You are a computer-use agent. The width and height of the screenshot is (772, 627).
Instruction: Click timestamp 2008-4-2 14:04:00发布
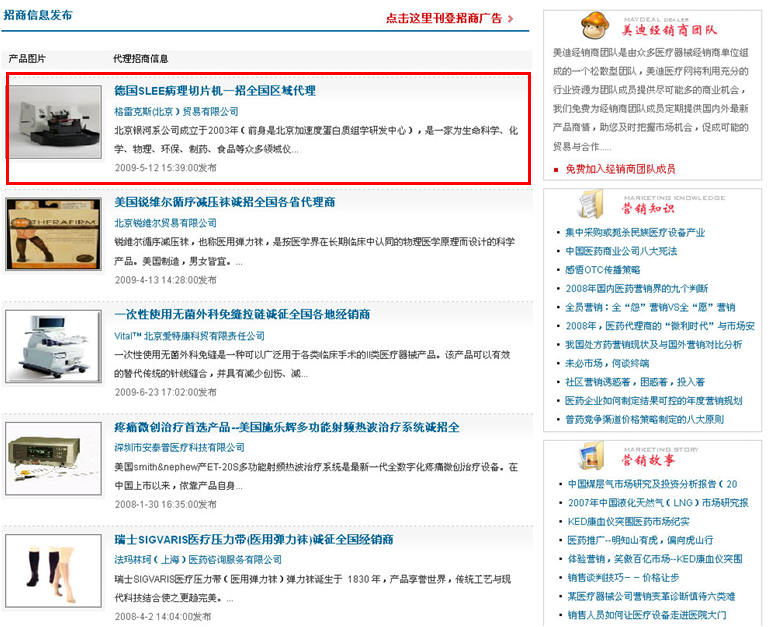(x=163, y=617)
